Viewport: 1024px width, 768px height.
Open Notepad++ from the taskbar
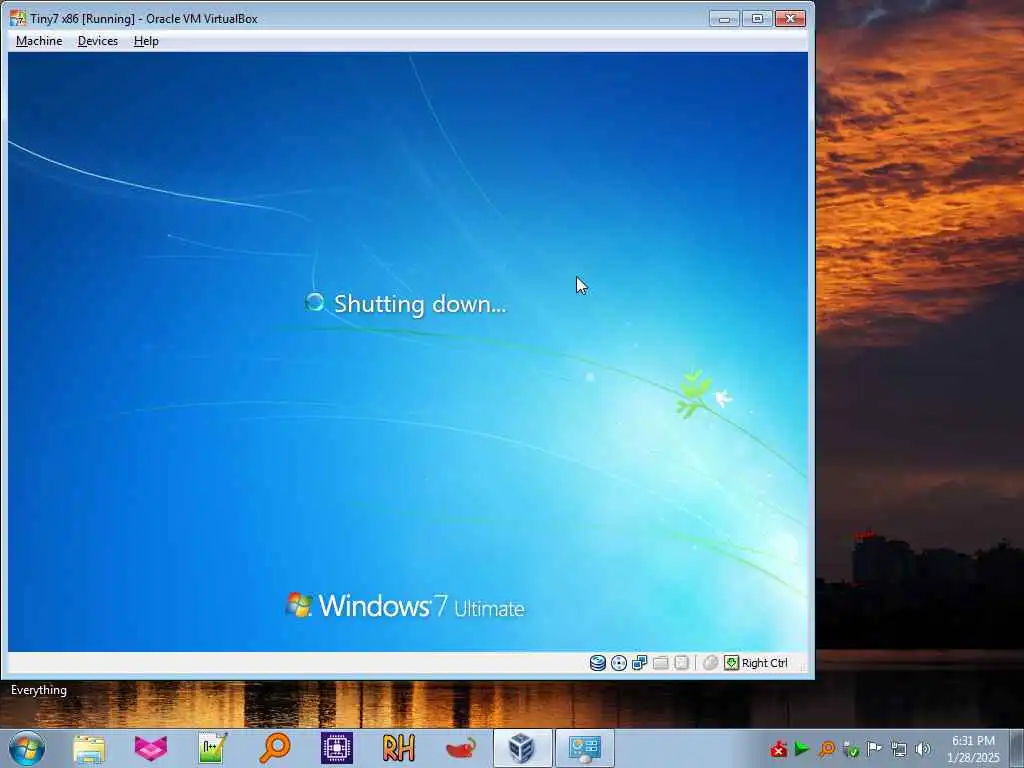click(212, 748)
